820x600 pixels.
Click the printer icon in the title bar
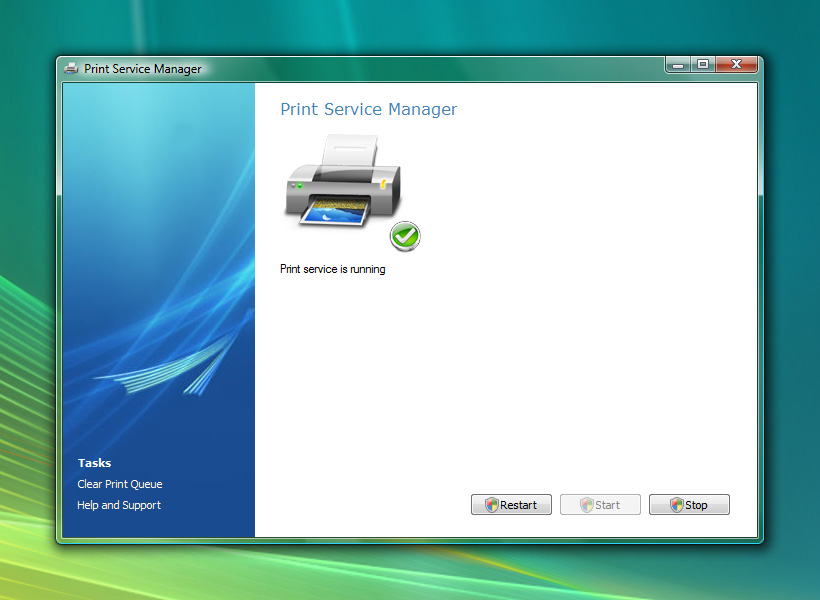point(71,69)
